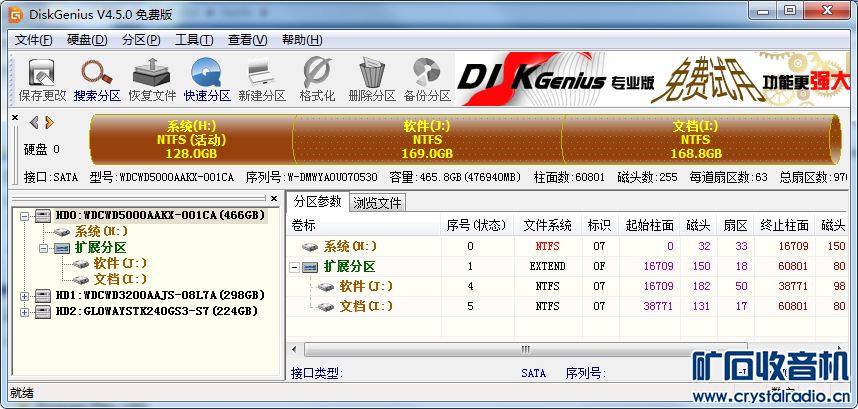Close the left tree panel via x
Screen dimensions: 858x409
coord(274,198)
